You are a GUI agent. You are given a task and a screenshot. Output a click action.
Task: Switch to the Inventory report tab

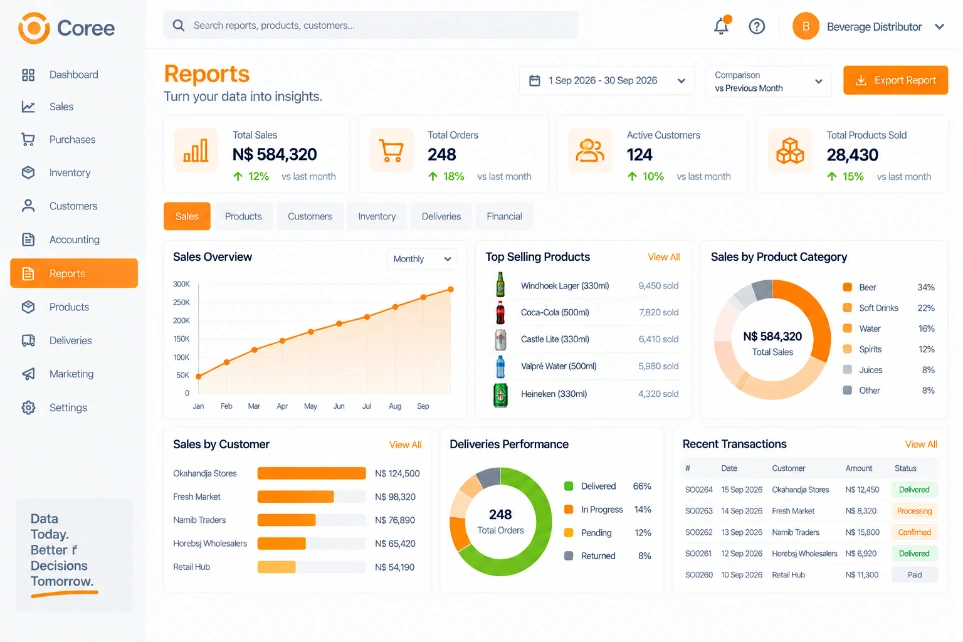[x=376, y=216]
